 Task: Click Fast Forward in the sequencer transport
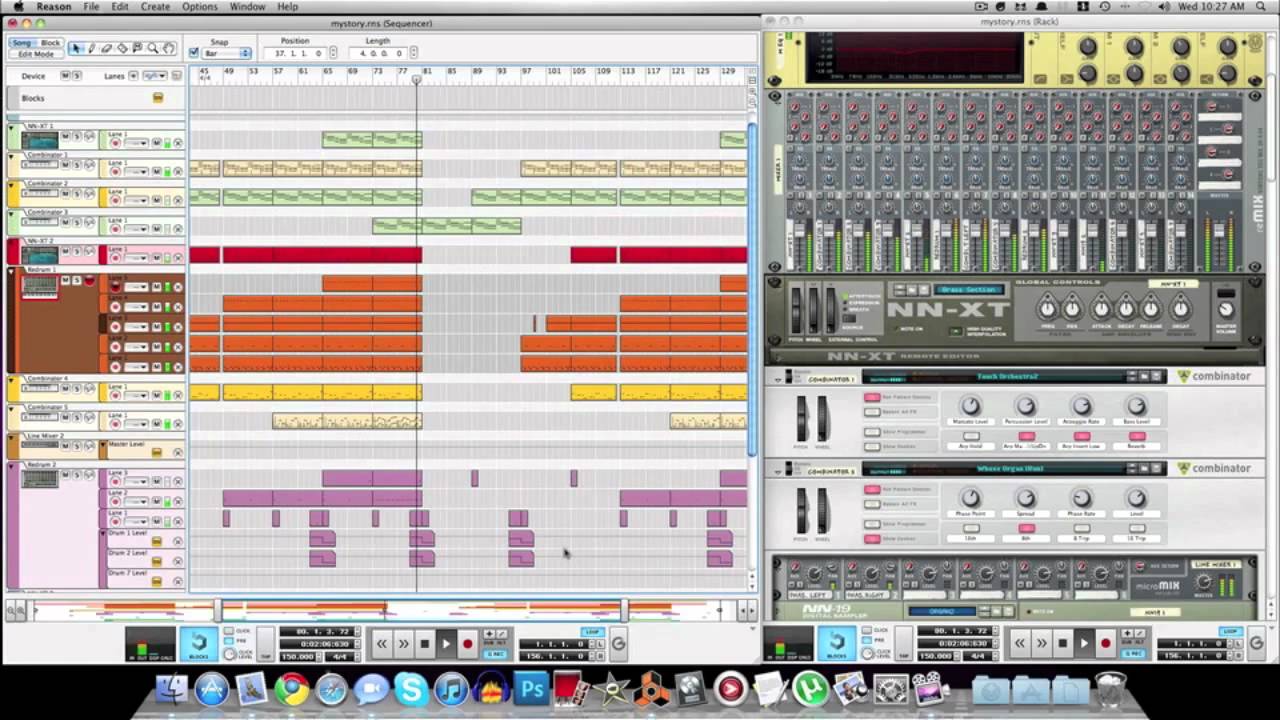(x=403, y=644)
